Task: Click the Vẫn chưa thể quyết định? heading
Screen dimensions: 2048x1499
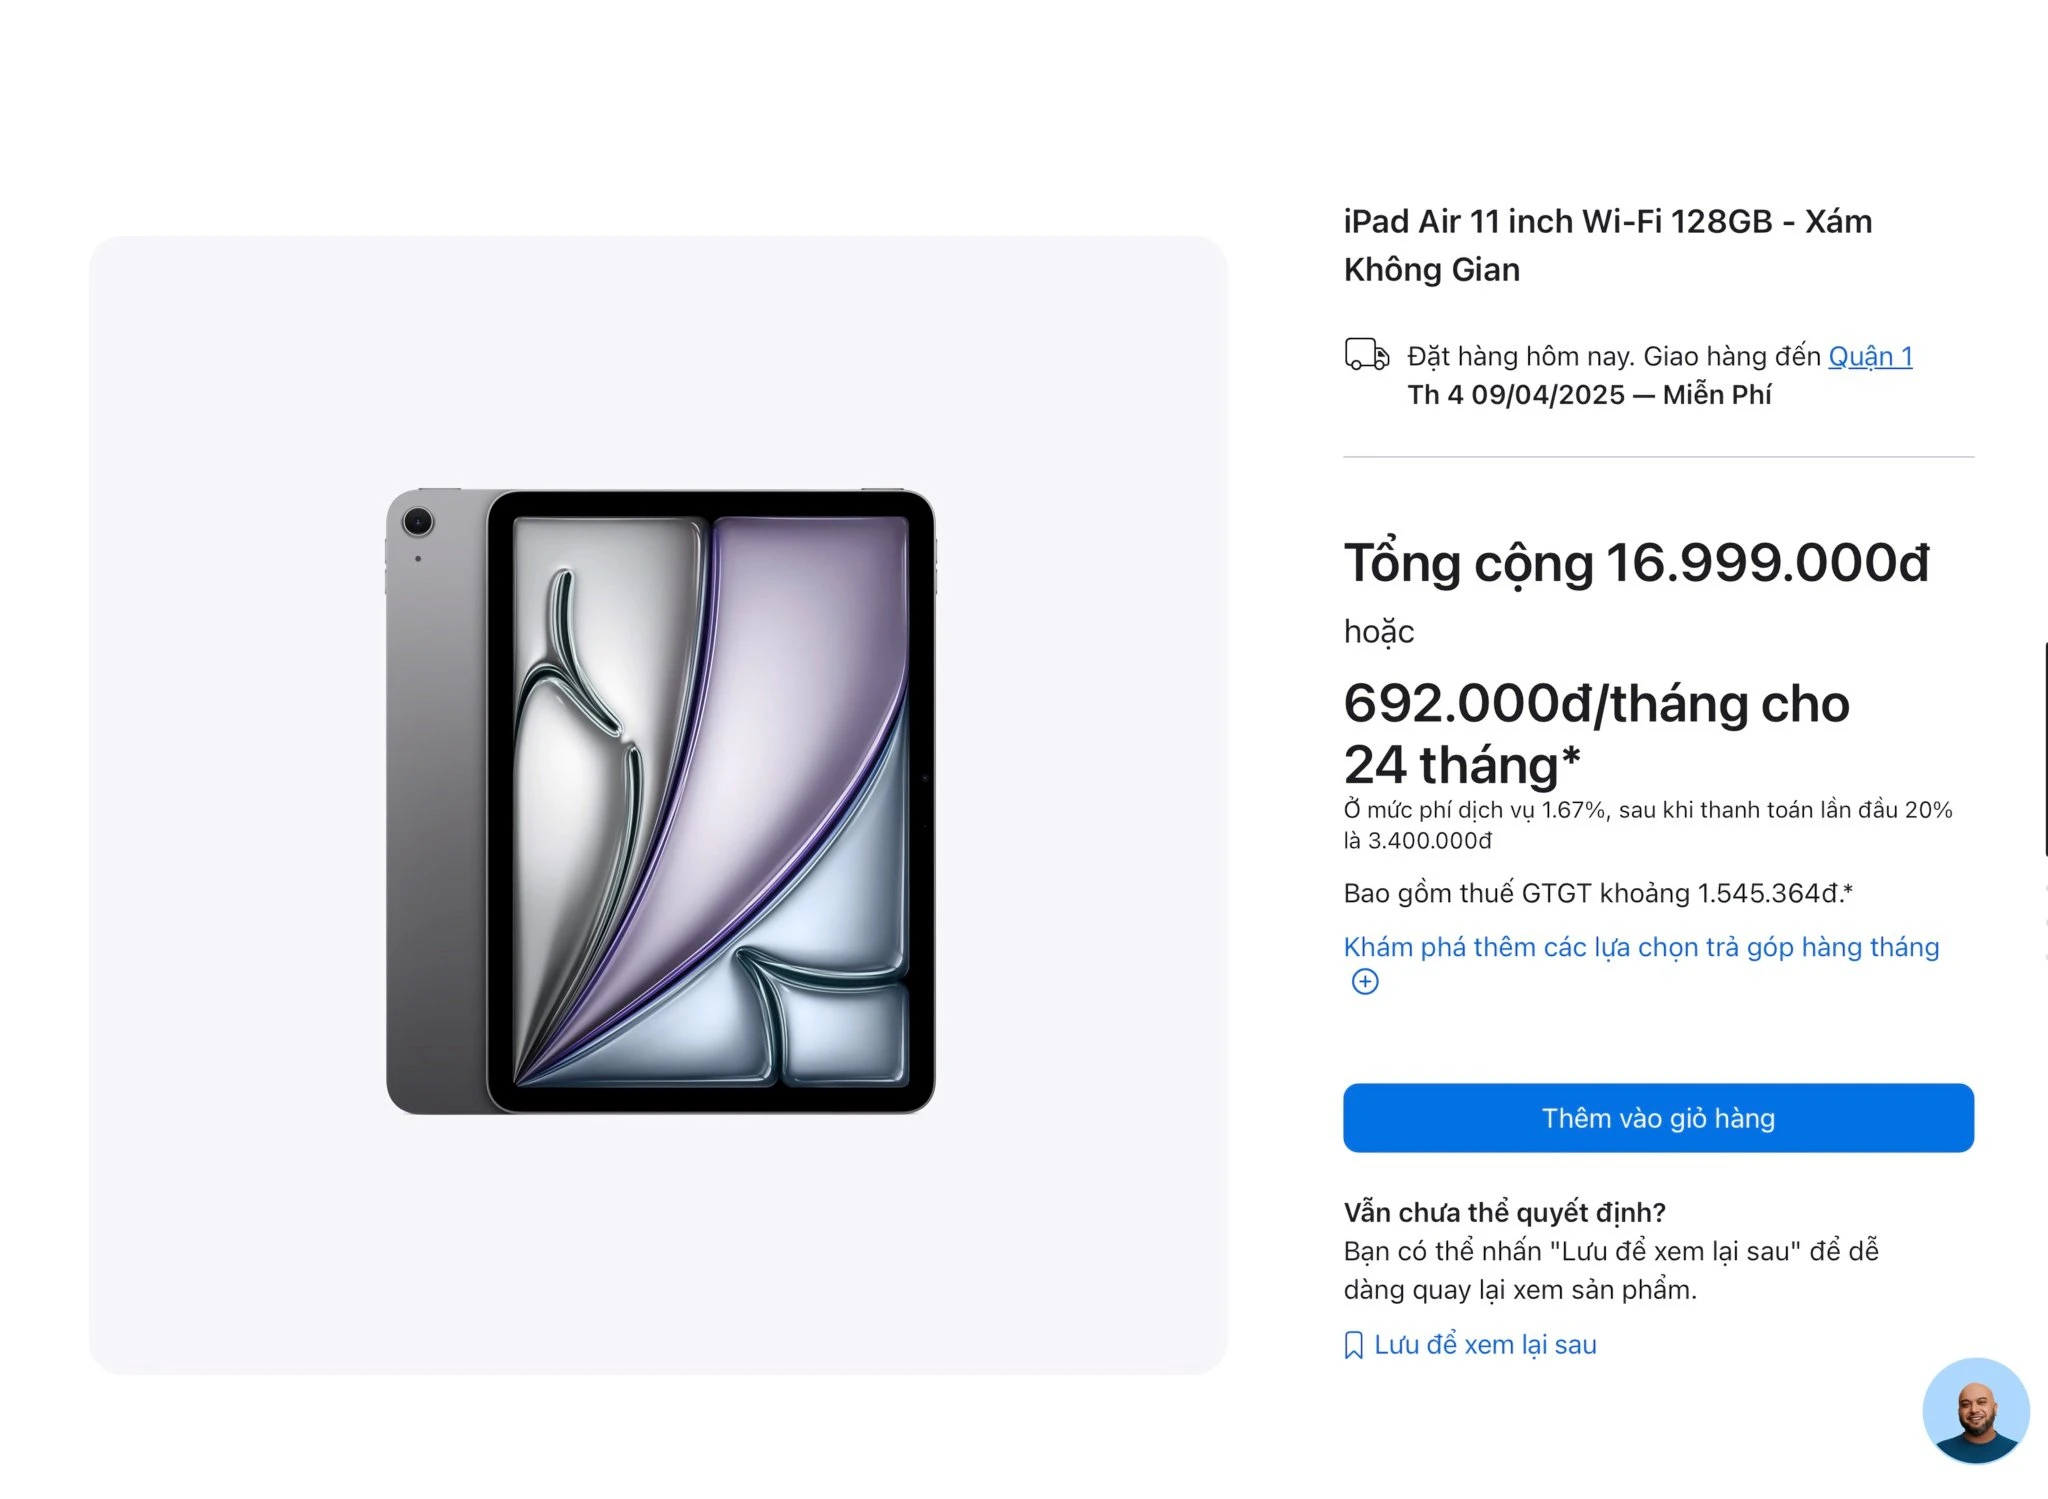Action: pos(1504,1212)
